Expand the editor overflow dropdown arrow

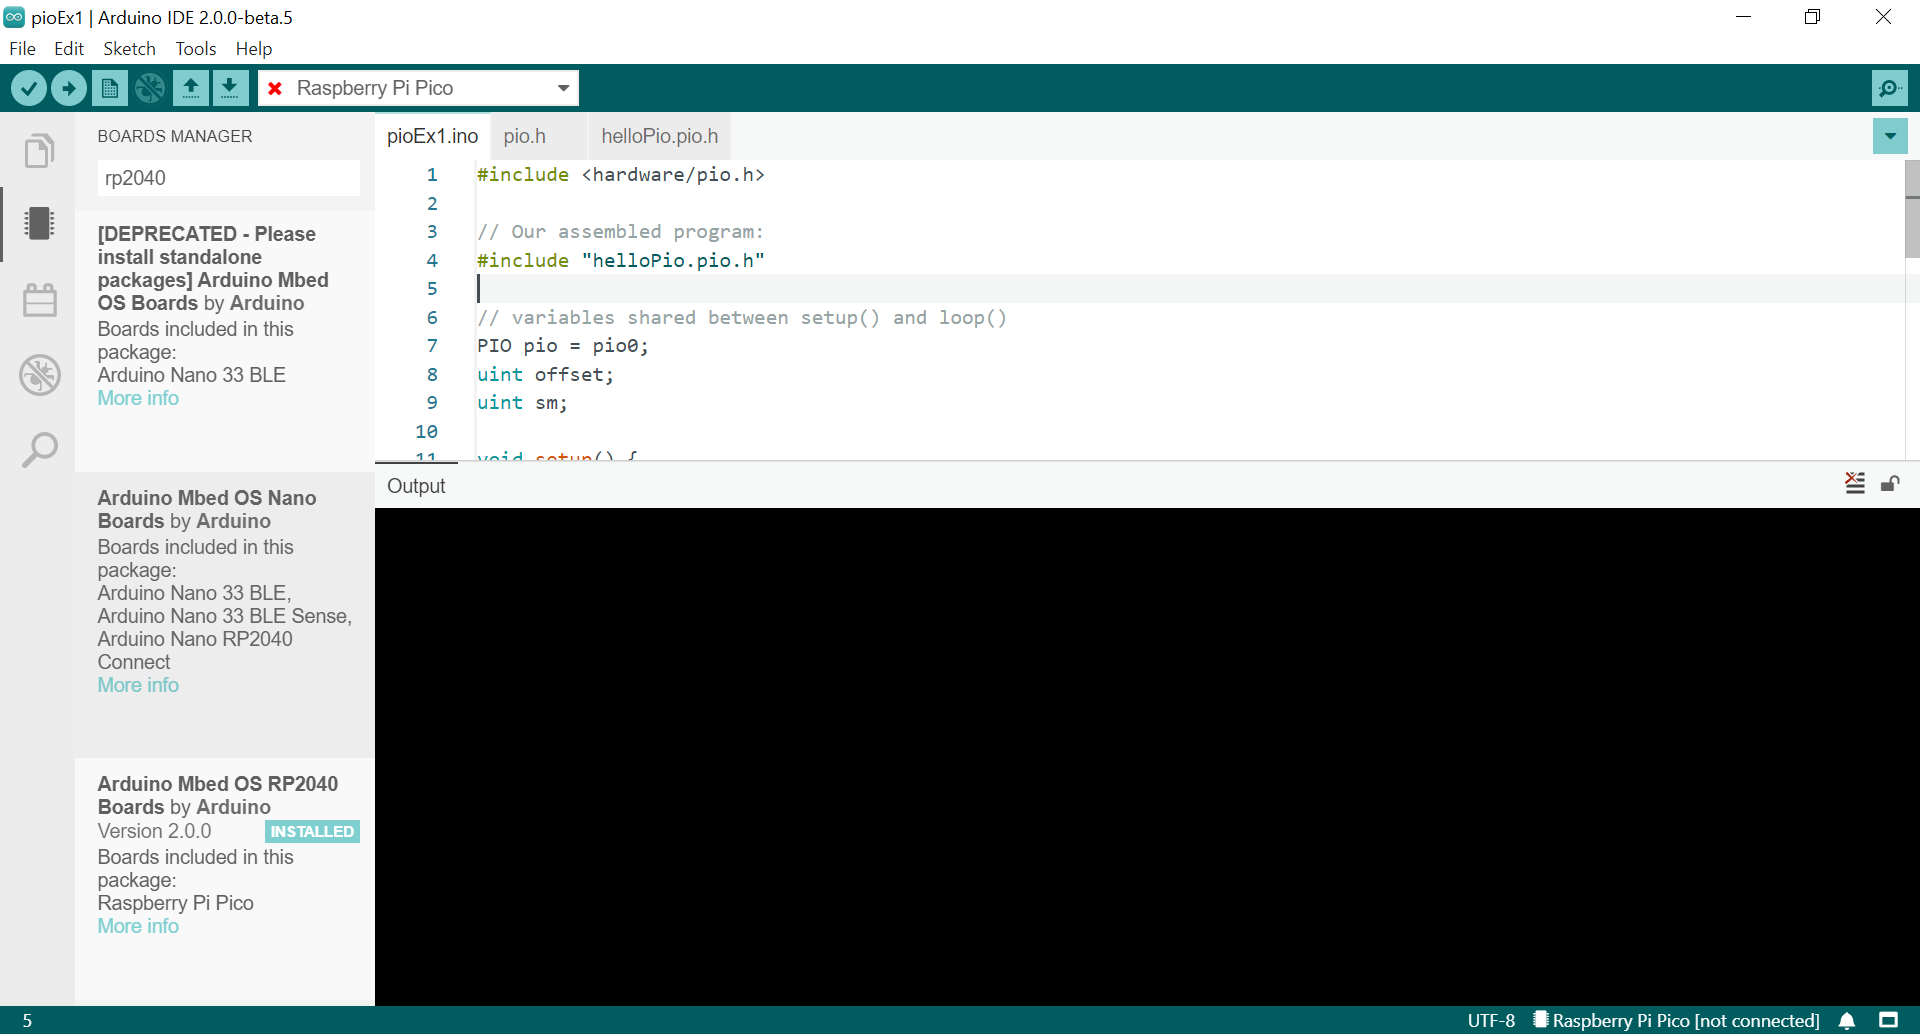[x=1890, y=136]
